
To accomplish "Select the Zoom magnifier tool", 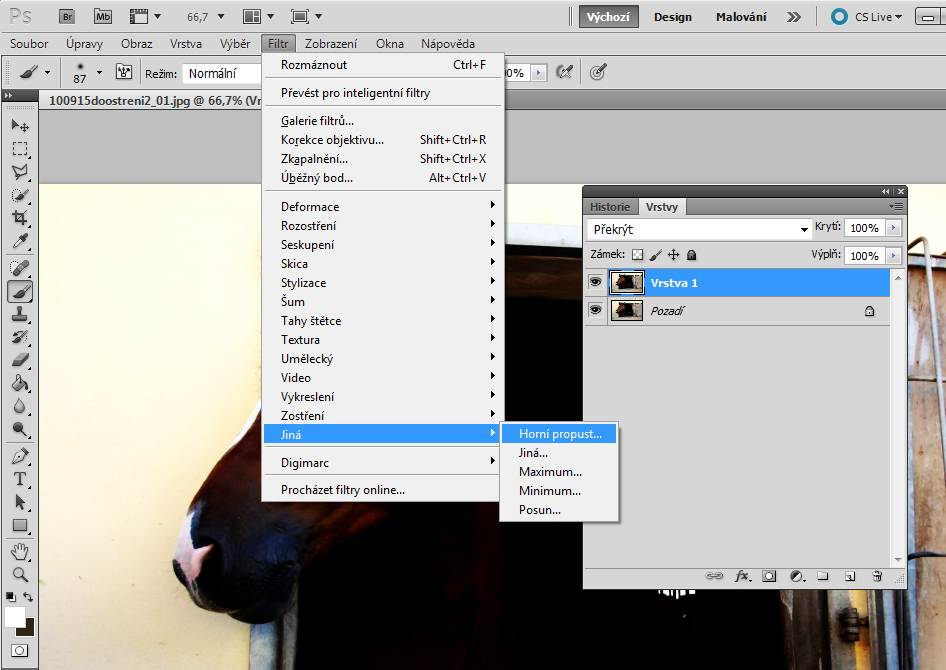I will pos(19,574).
